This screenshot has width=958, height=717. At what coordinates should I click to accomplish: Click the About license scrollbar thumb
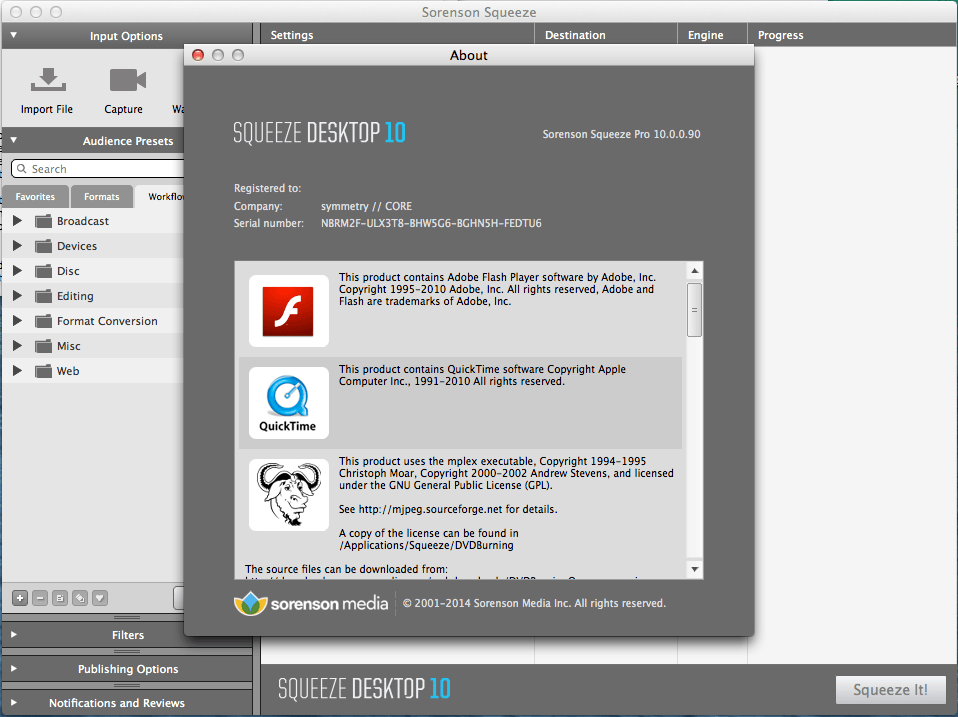pyautogui.click(x=694, y=310)
